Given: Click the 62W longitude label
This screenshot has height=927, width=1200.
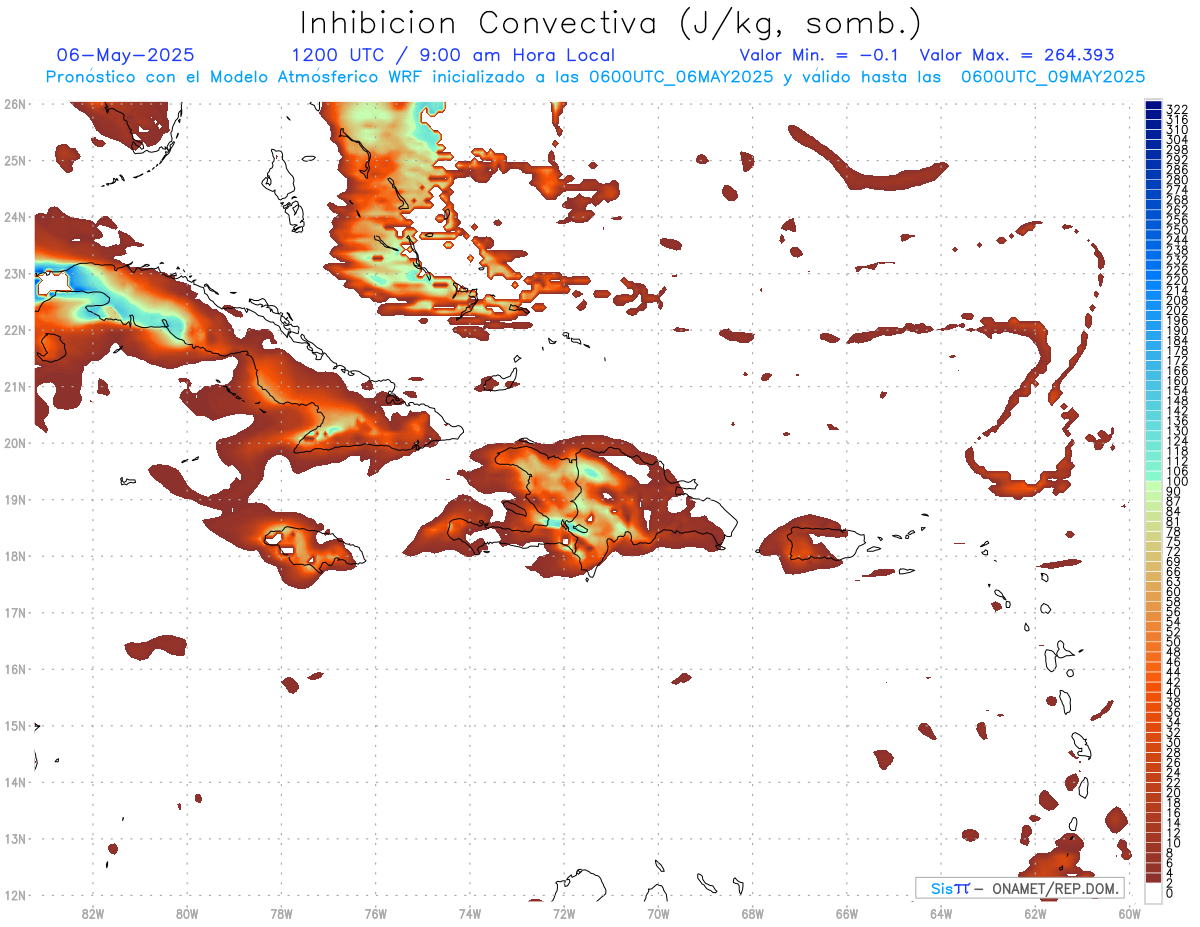Looking at the screenshot, I should pos(1035,913).
